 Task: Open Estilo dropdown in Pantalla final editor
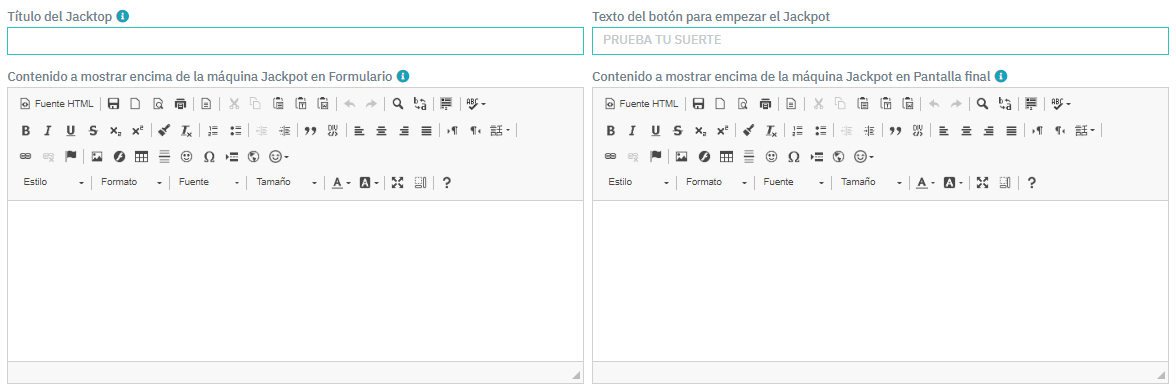tap(638, 182)
